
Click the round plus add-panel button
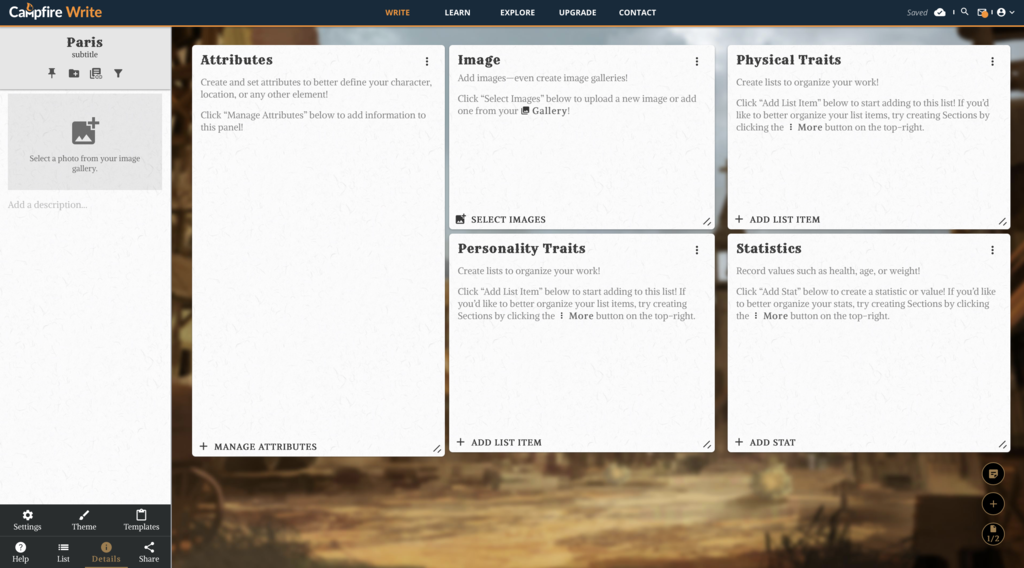point(992,504)
